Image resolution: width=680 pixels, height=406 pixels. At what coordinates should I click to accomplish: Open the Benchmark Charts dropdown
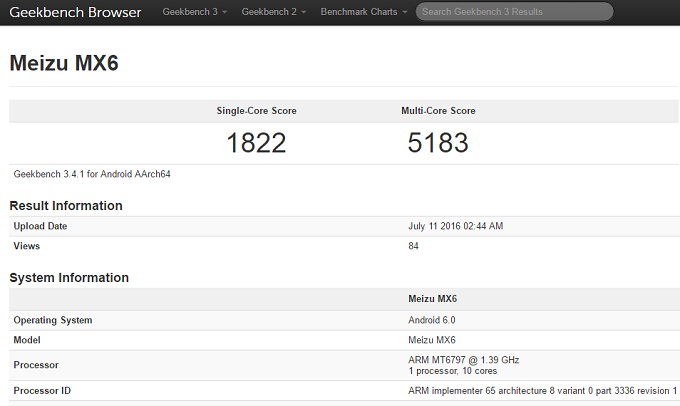click(x=363, y=12)
